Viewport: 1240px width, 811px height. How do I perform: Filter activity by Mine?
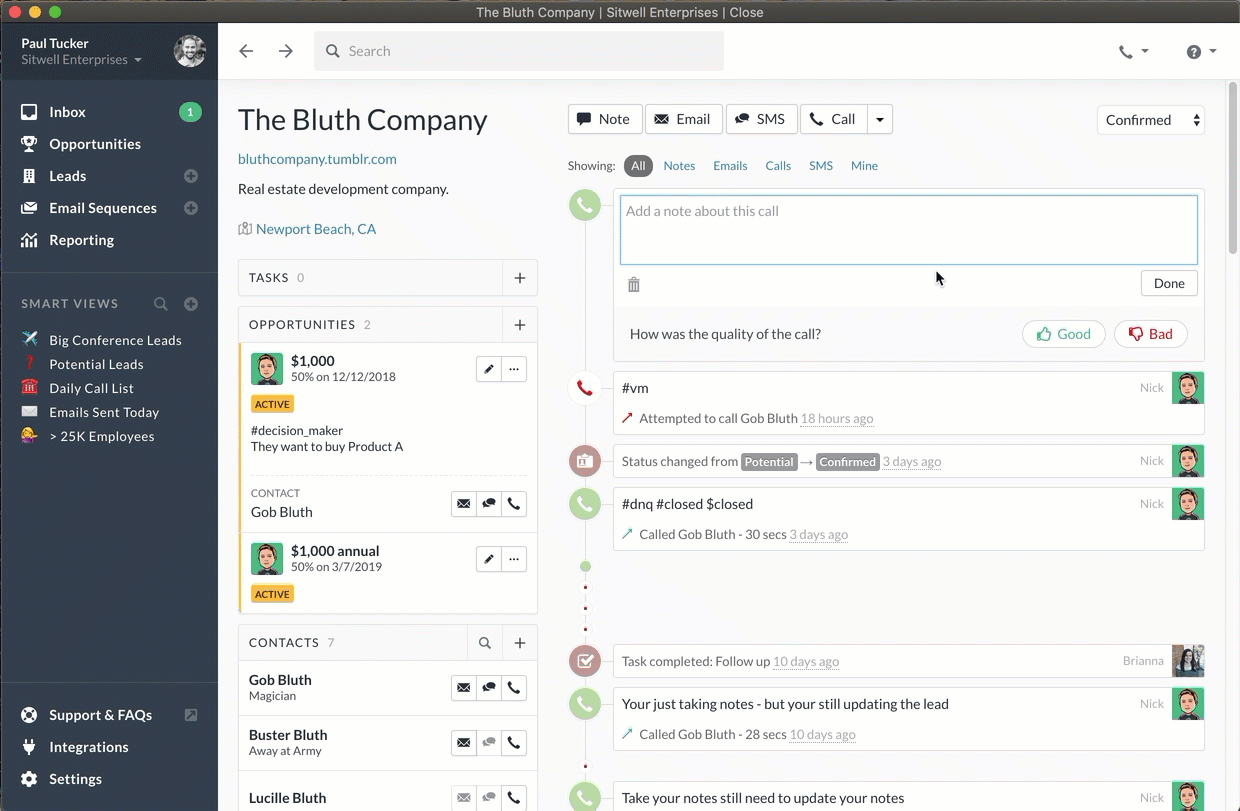click(x=864, y=166)
